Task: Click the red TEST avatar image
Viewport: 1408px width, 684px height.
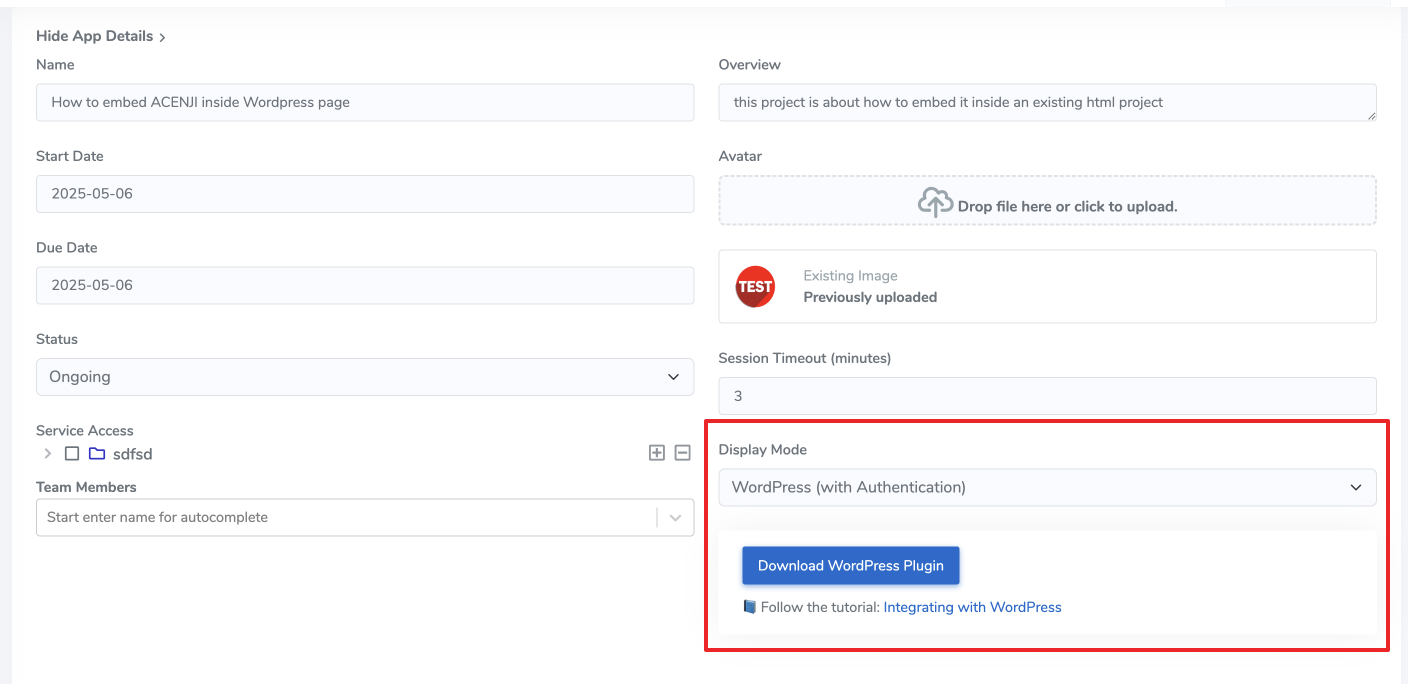Action: (754, 286)
